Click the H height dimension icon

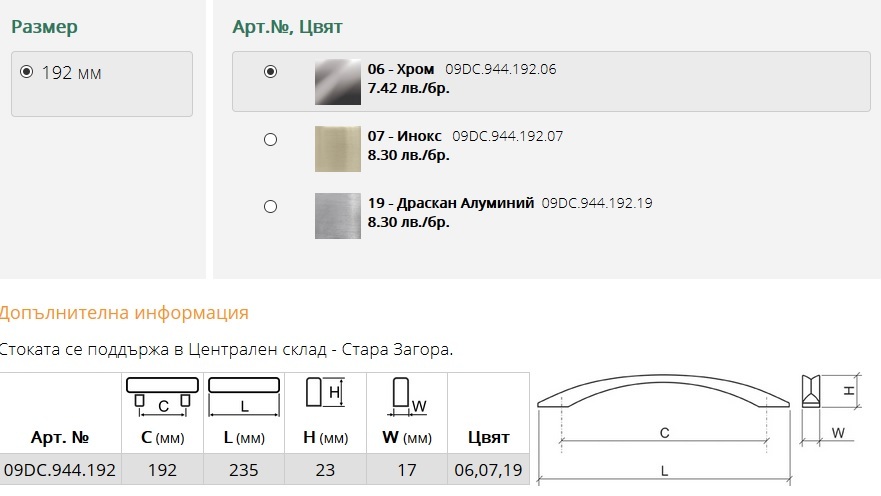click(325, 392)
